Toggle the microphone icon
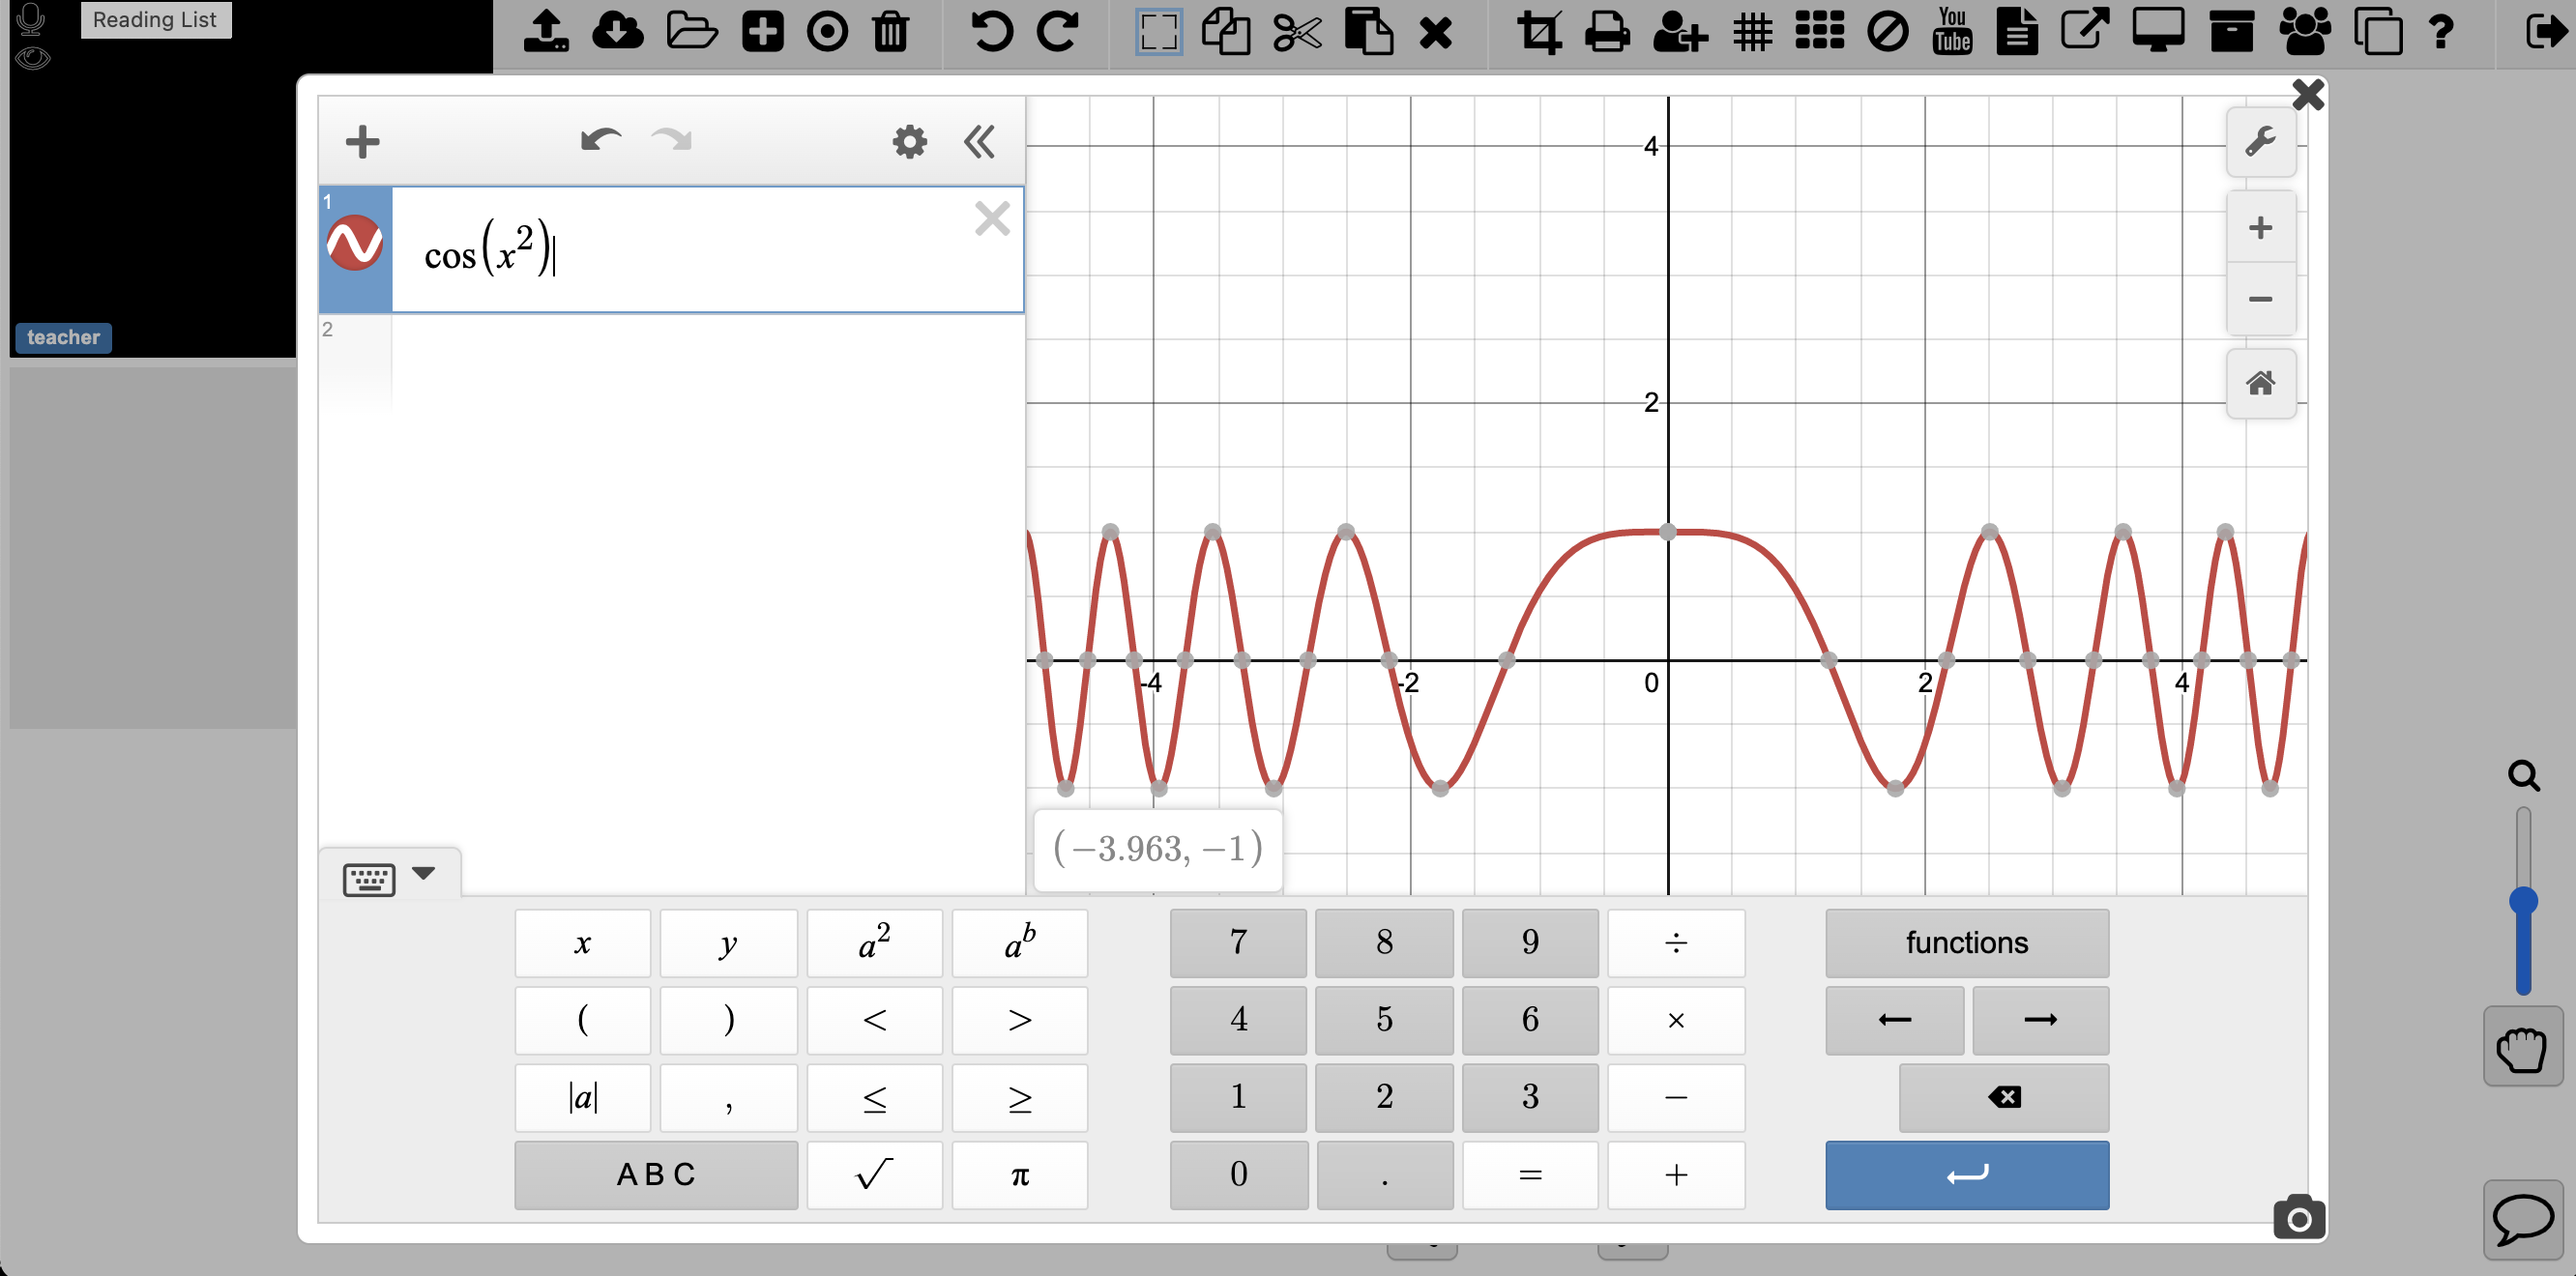The height and width of the screenshot is (1276, 2576). (x=31, y=18)
